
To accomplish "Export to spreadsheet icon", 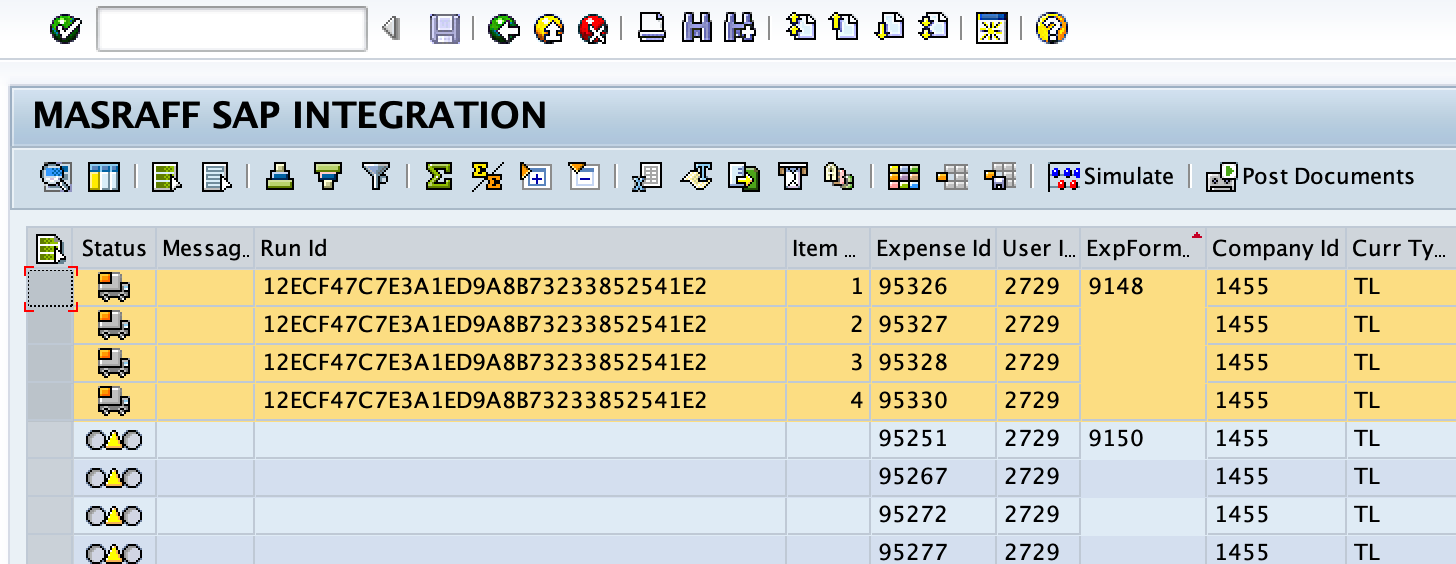I will pos(647,177).
